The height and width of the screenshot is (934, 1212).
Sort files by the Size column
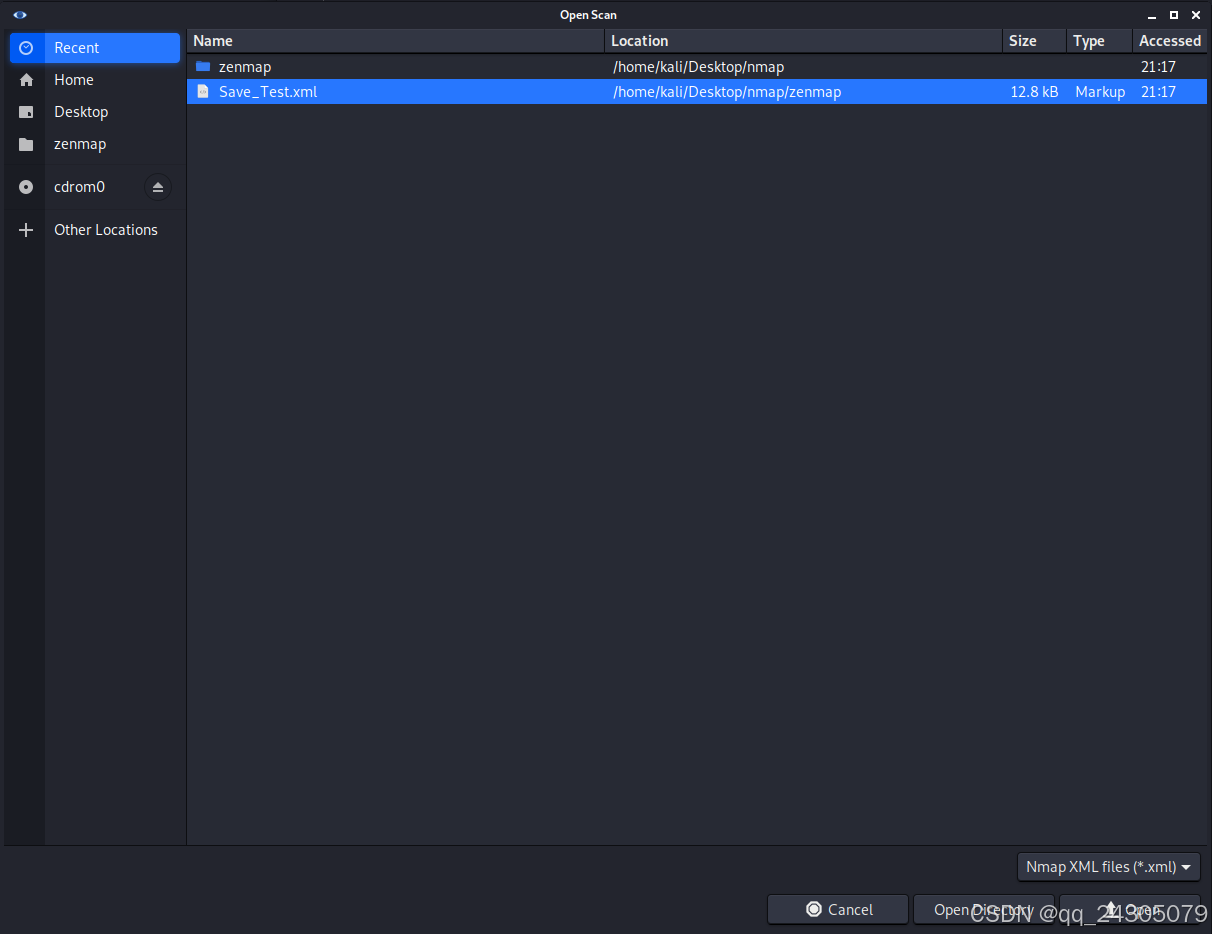click(x=1034, y=41)
